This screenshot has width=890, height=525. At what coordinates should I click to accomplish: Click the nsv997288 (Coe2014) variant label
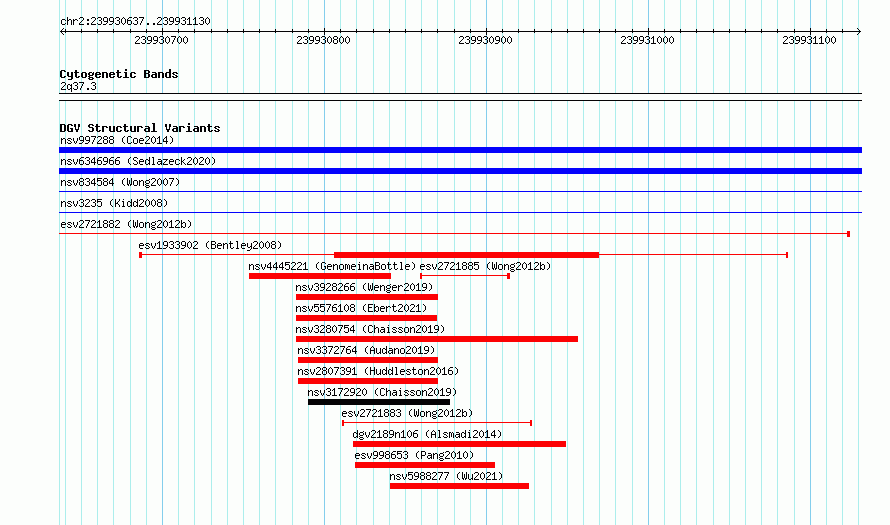[117, 140]
